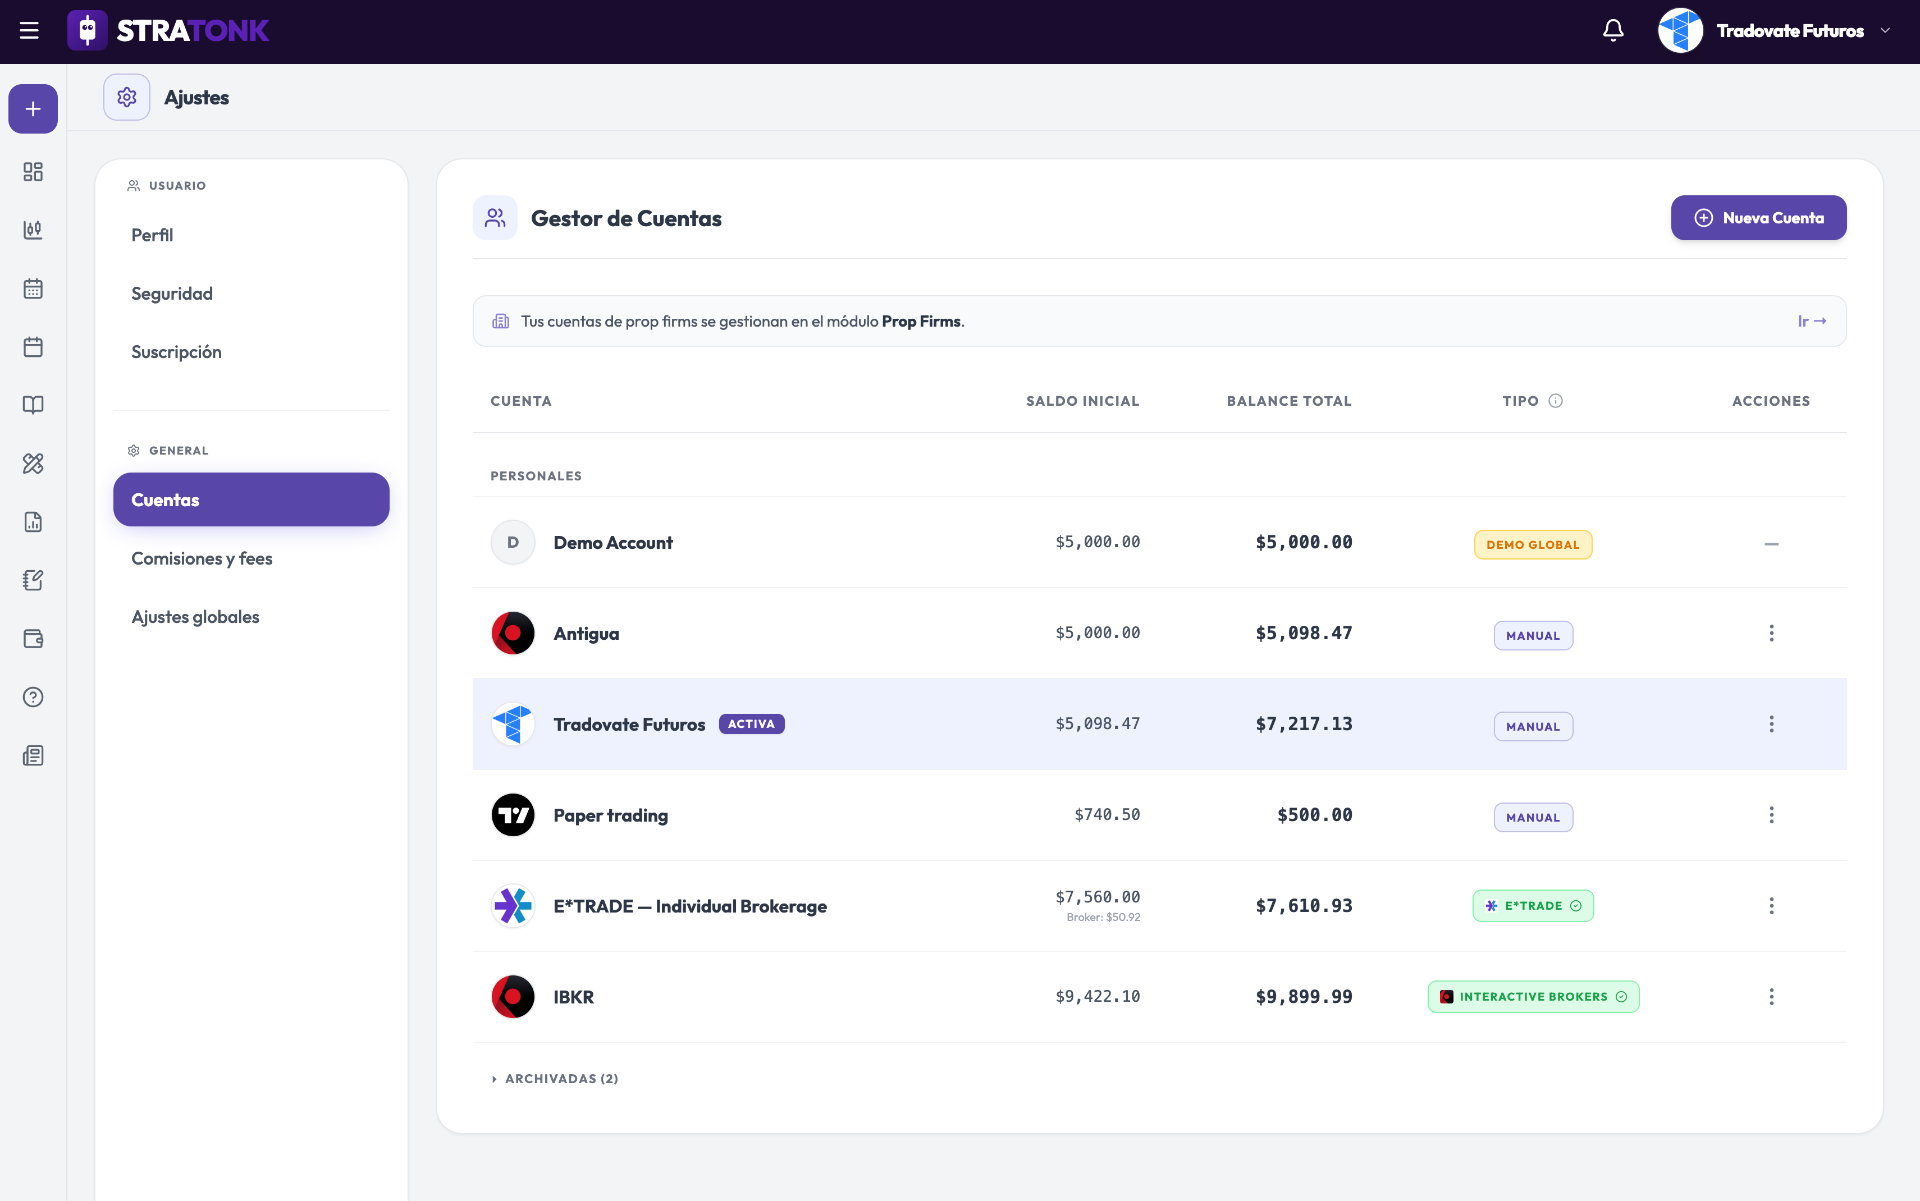Open the open-book journal icon in sidebar
Screen dimensions: 1920x1201
click(x=33, y=405)
